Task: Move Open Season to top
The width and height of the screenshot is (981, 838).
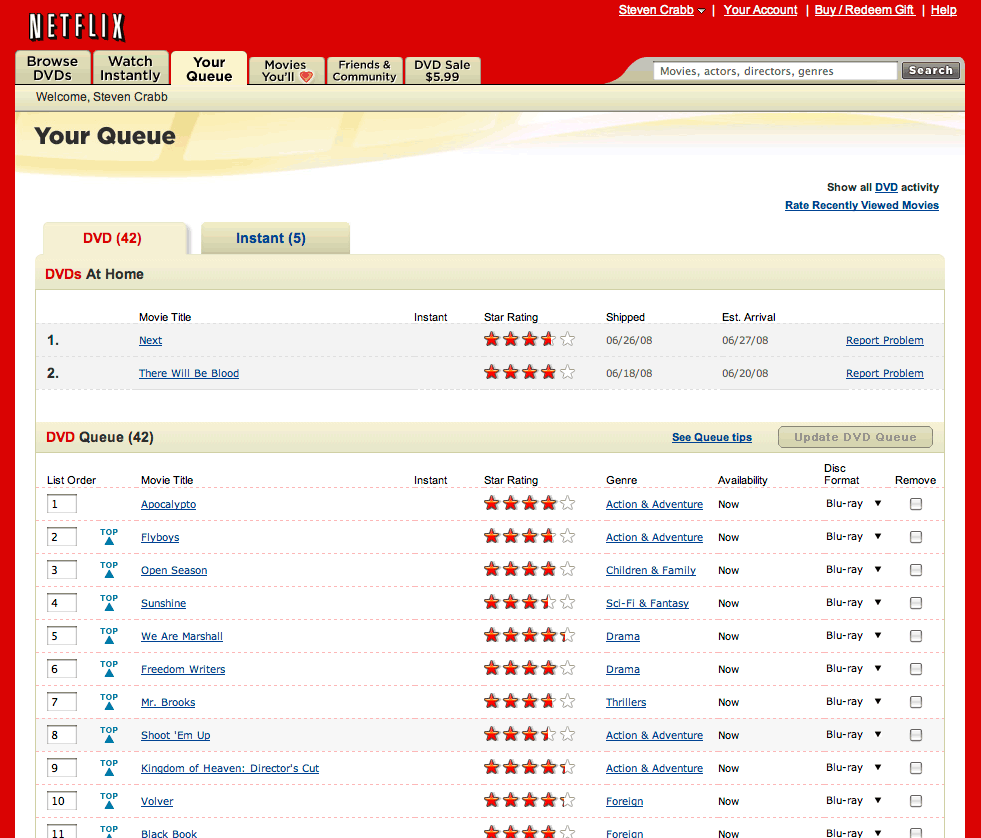Action: (x=109, y=570)
